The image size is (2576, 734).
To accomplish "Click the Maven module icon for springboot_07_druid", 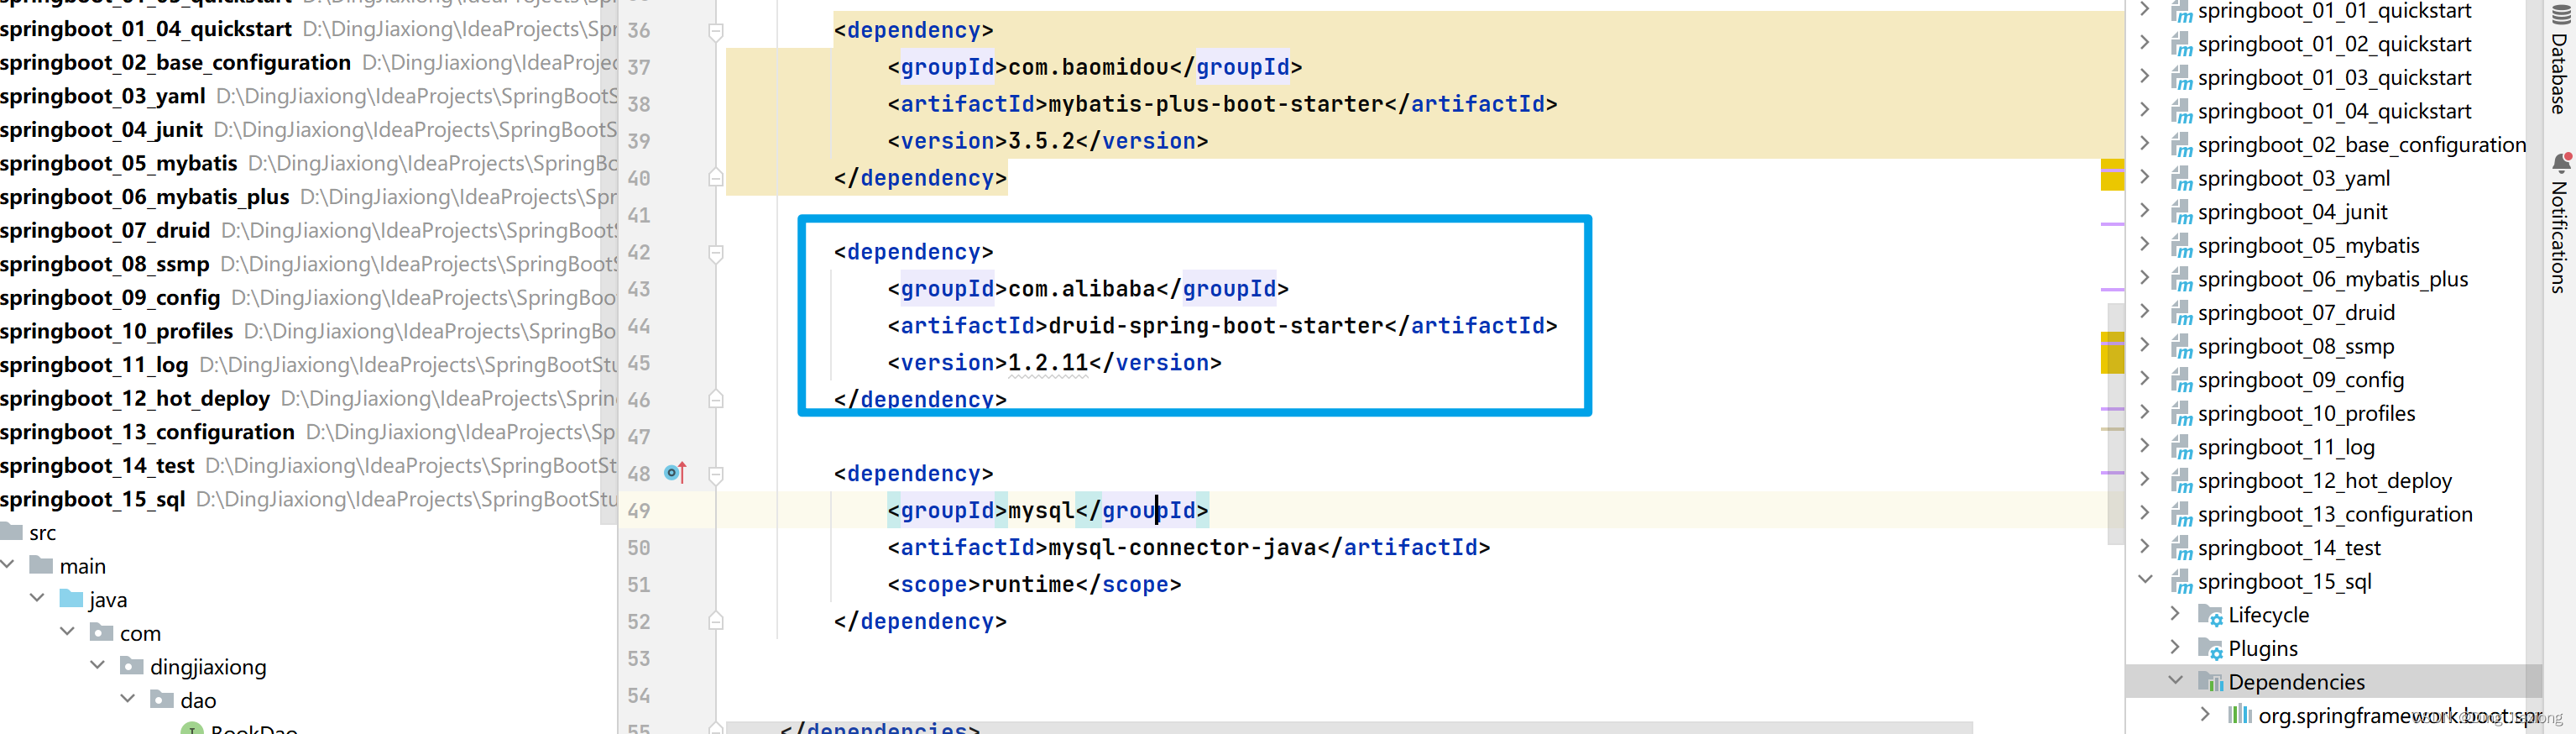I will [x=2181, y=313].
